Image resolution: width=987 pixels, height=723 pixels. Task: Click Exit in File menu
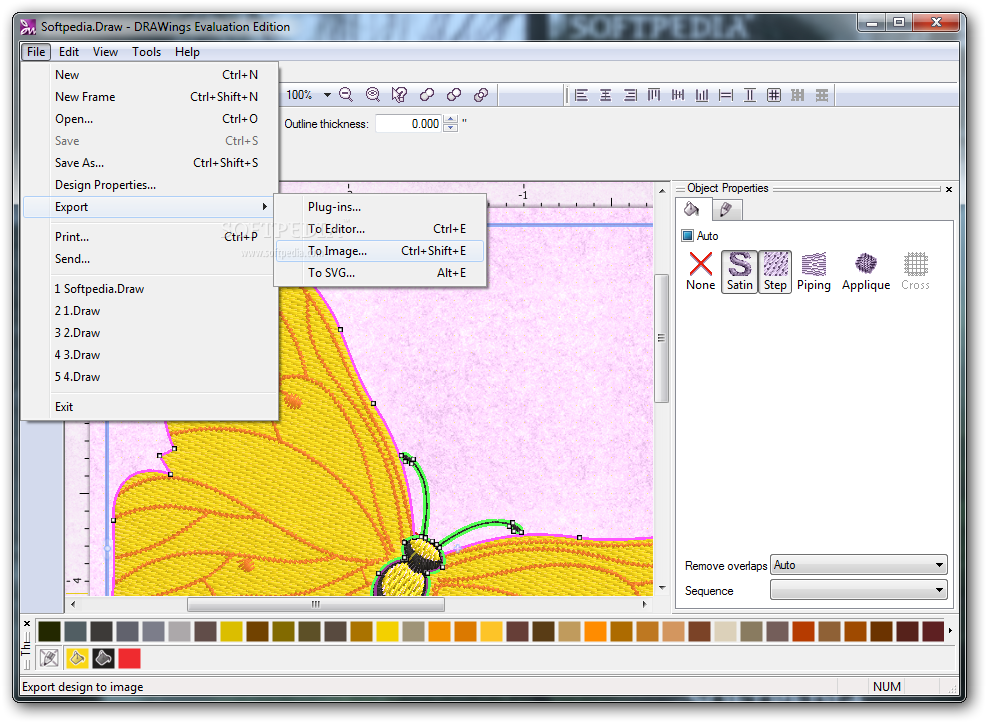pos(150,407)
